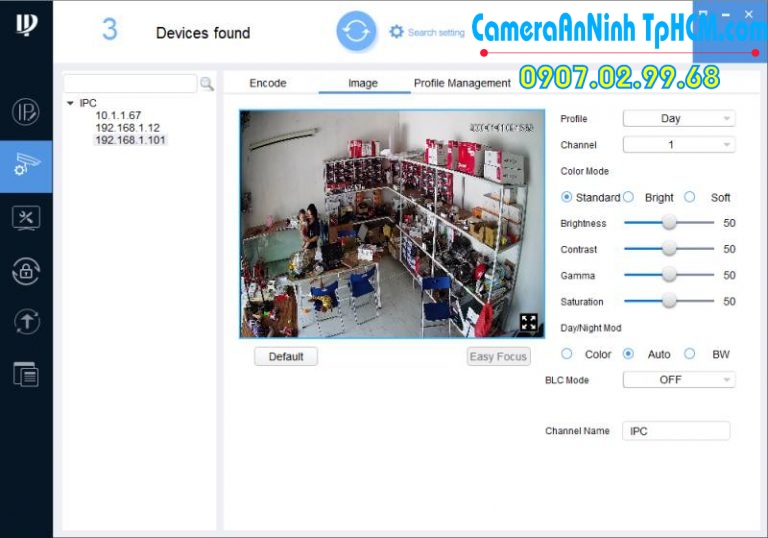
Task: Click the ConfigTool logo icon
Action: (25, 24)
